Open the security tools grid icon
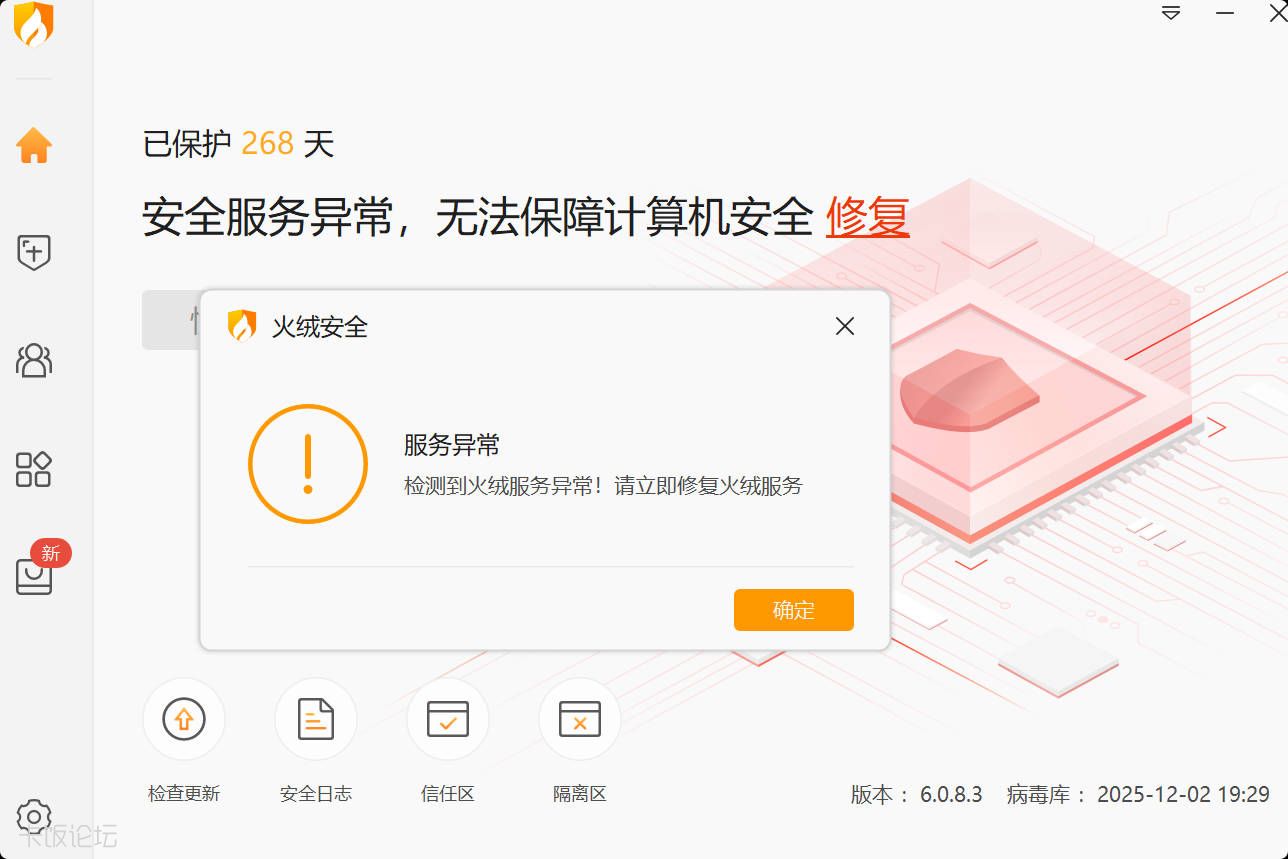 (x=34, y=468)
